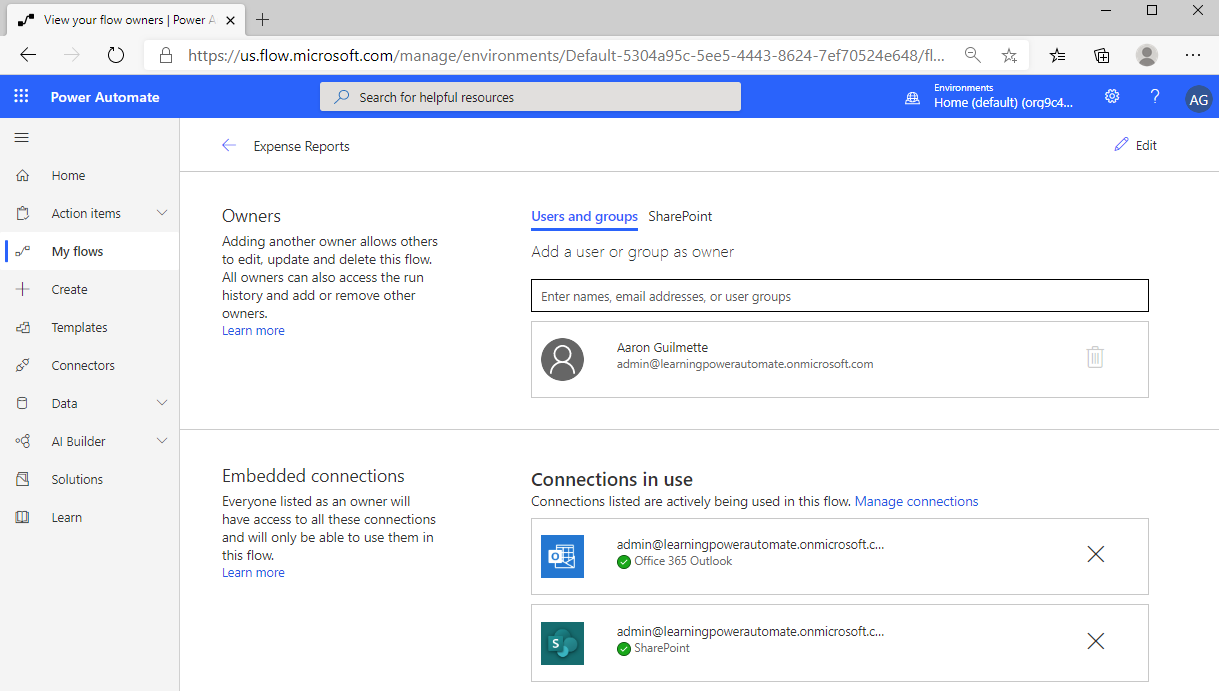This screenshot has height=691, width=1219.
Task: Click the Office 365 Outlook connector icon
Action: tap(562, 556)
